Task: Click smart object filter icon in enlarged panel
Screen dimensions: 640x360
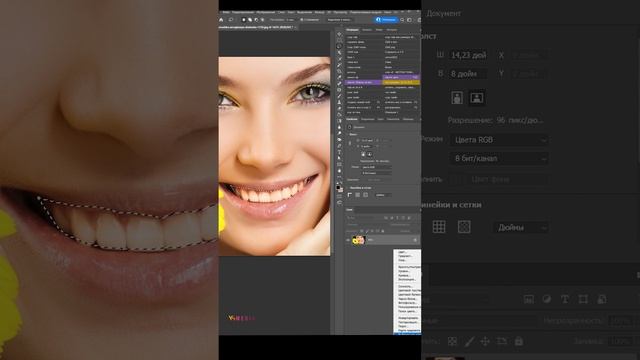Action: [x=602, y=299]
